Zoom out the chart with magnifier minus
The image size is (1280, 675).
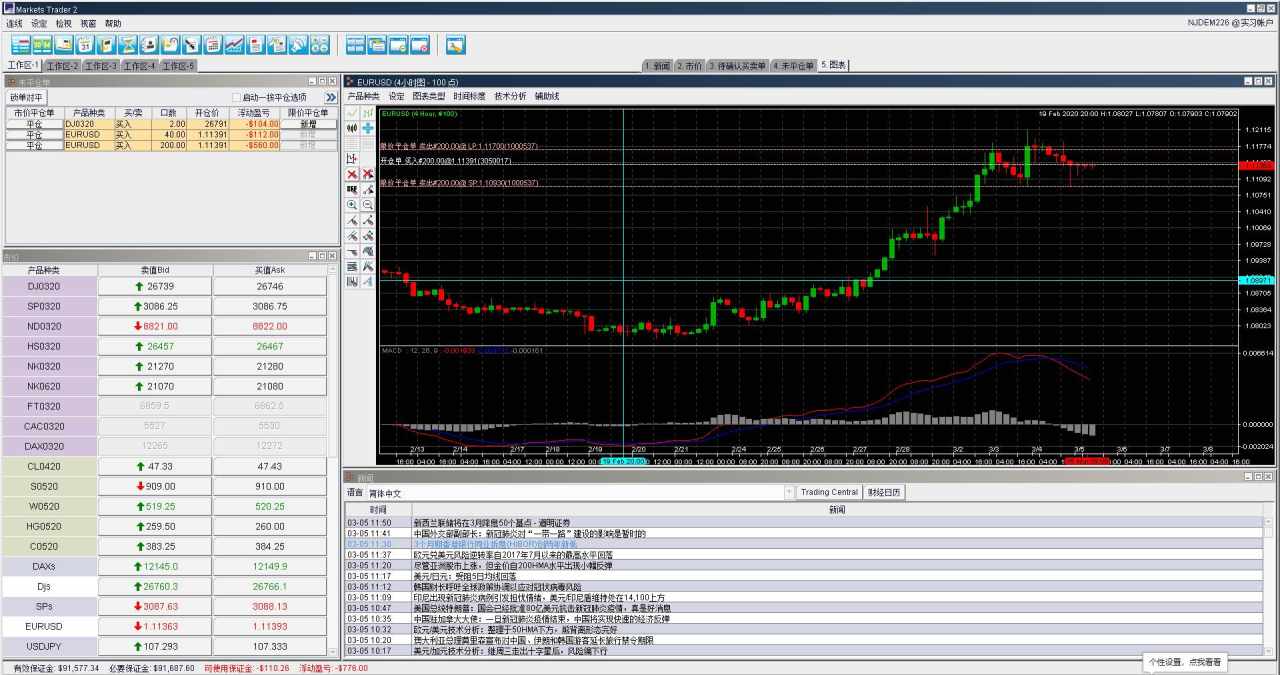pyautogui.click(x=368, y=204)
